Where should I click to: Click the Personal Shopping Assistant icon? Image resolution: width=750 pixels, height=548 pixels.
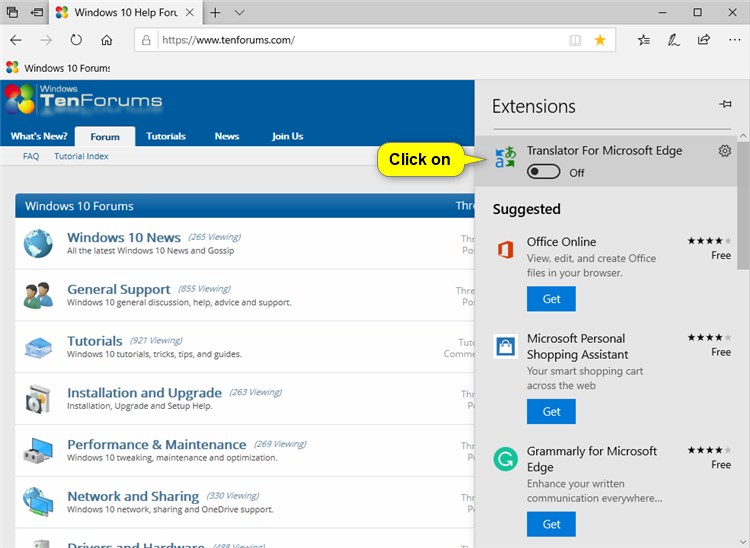506,346
